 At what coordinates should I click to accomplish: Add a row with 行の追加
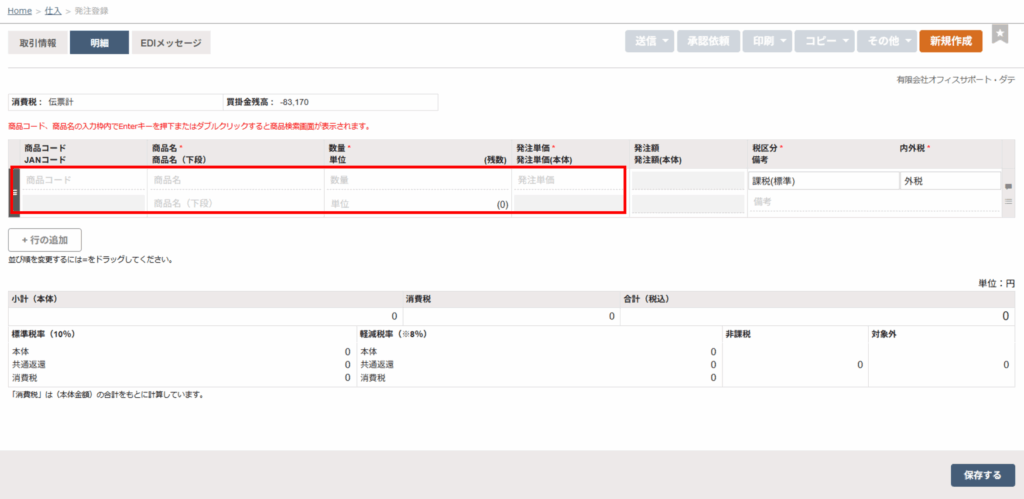(x=45, y=240)
